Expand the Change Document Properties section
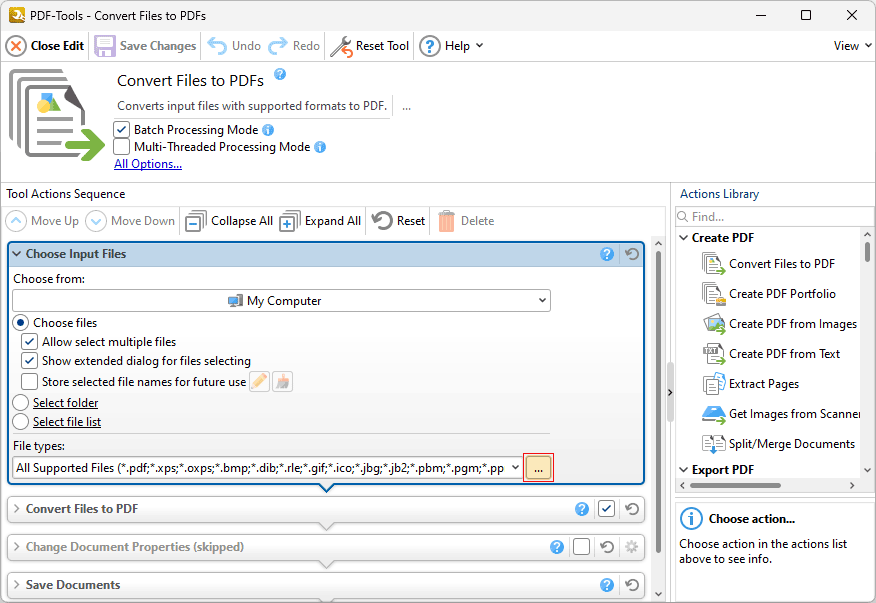Viewport: 876px width, 603px height. click(17, 547)
